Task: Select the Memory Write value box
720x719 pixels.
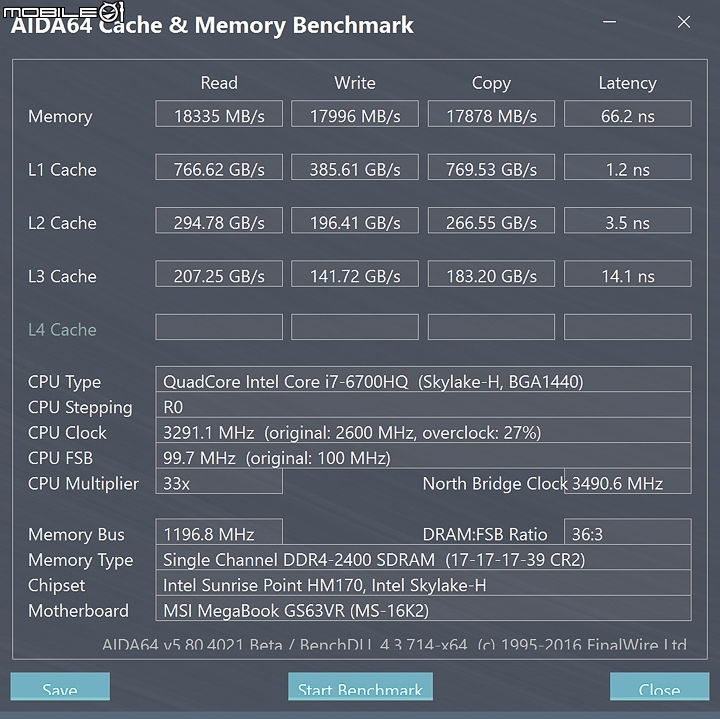Action: [x=355, y=114]
